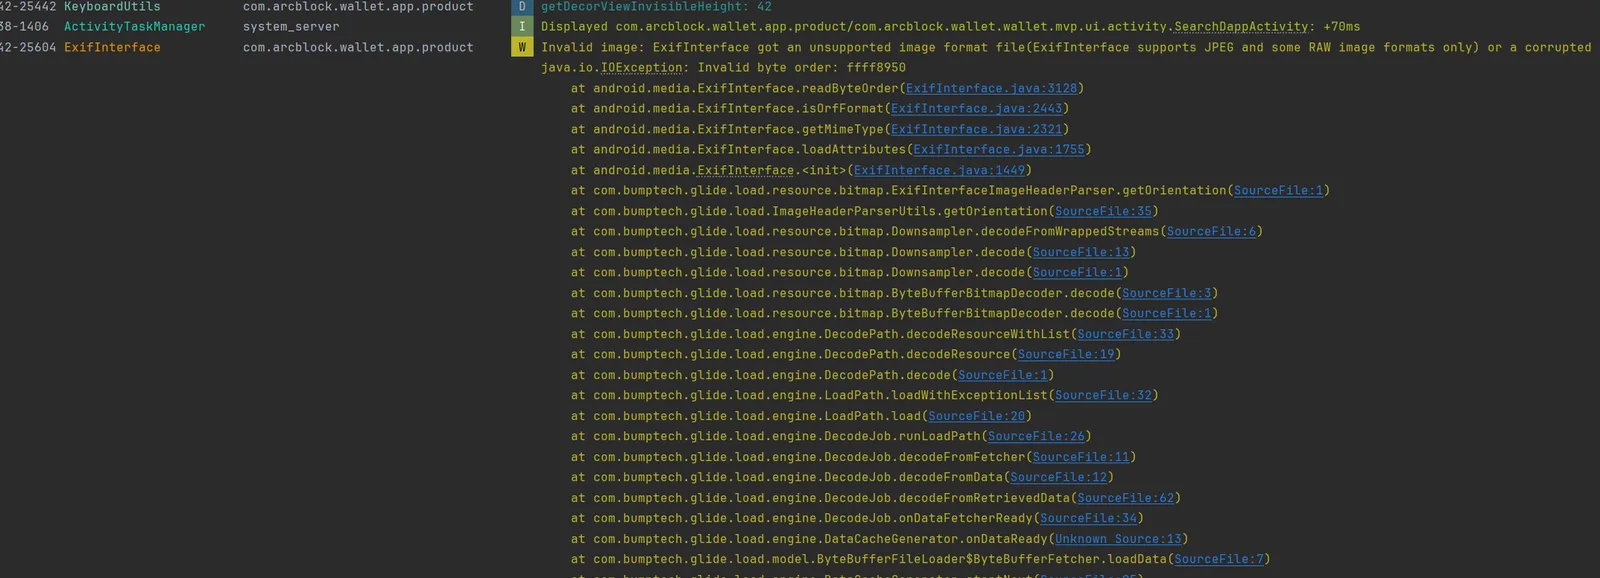Viewport: 1600px width, 578px height.
Task: Open SourceFile:1 in ExifInterfaceImageHeaderParser.getOrientation row
Action: click(1278, 190)
